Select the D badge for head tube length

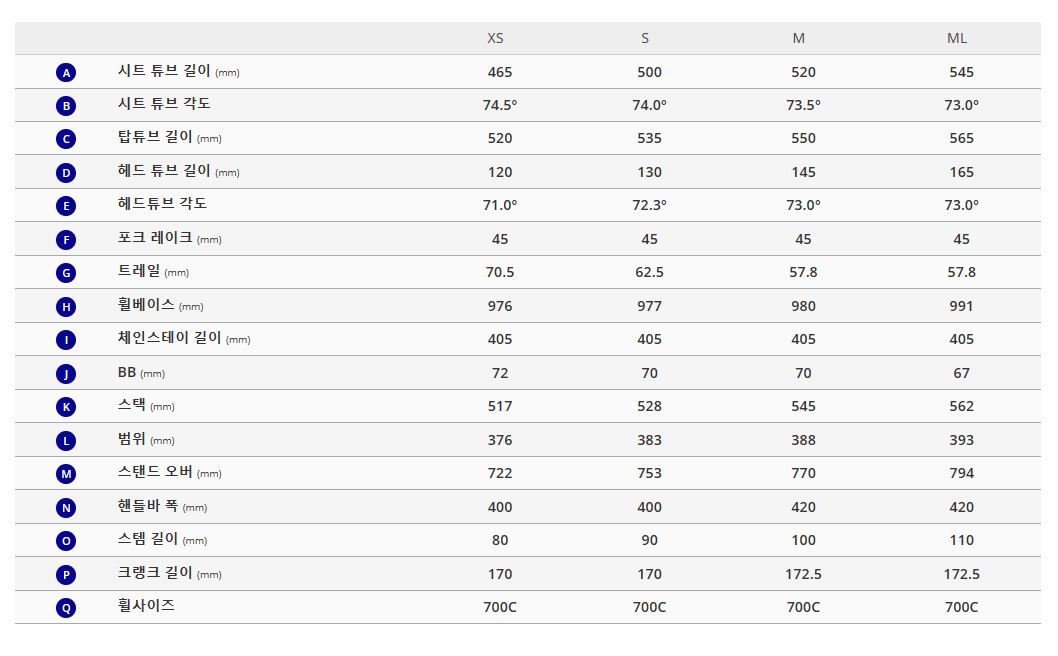(66, 173)
